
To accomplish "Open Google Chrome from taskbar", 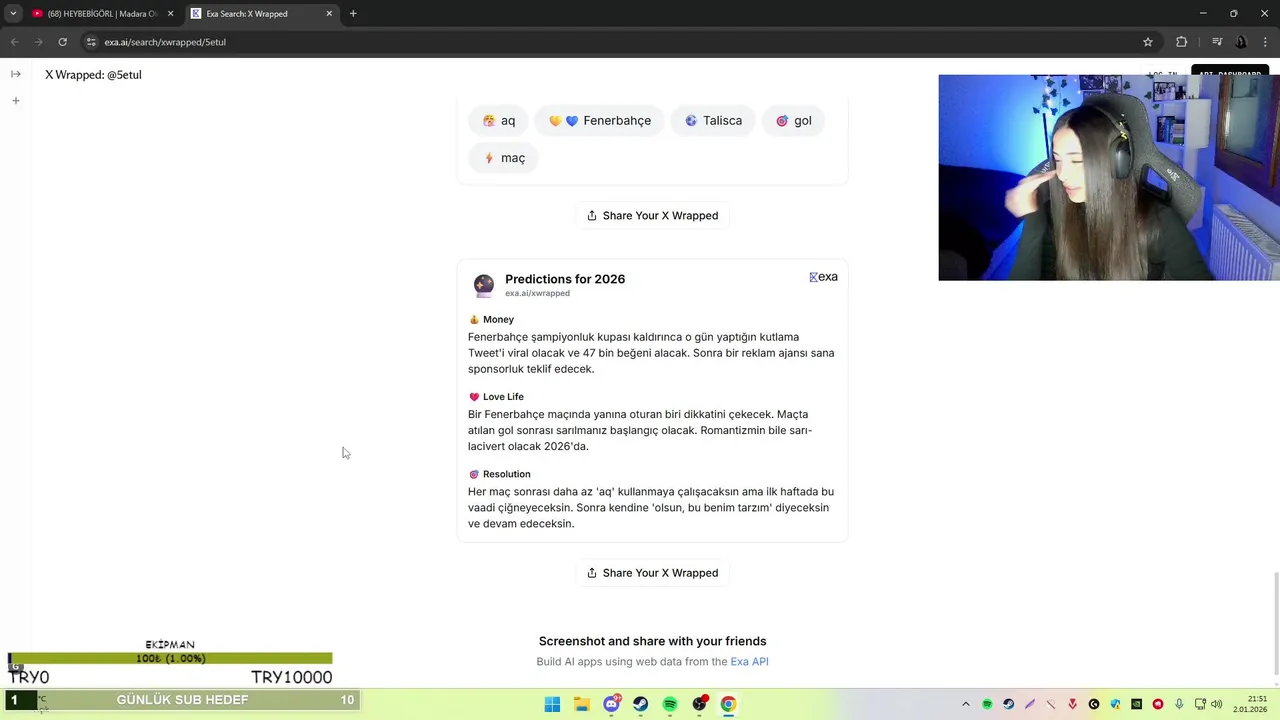I will click(x=728, y=704).
